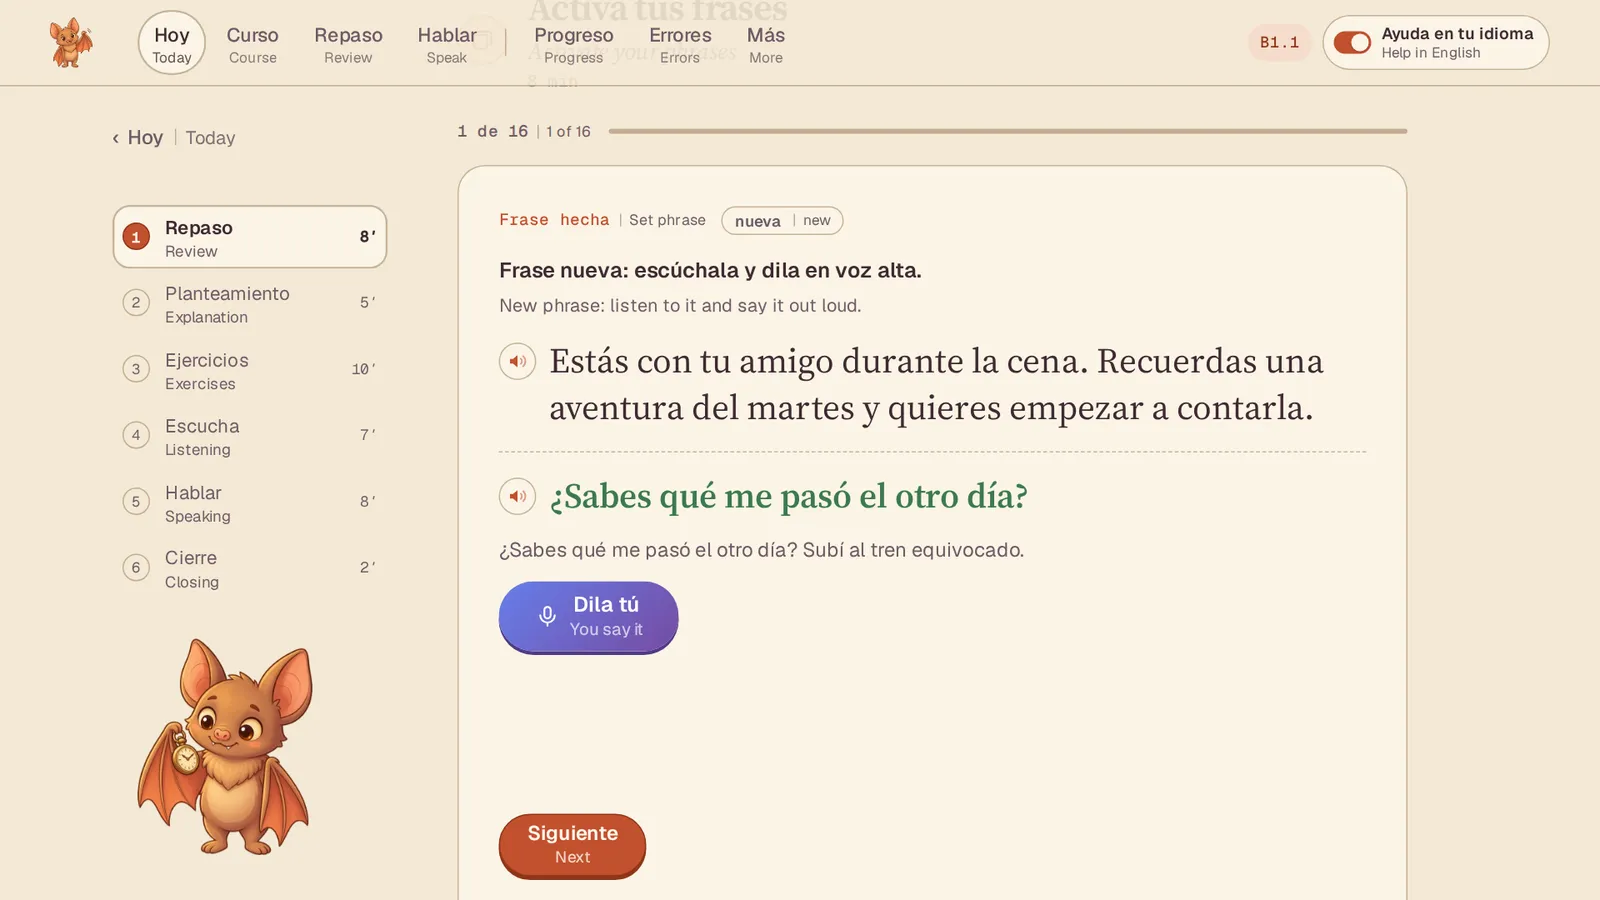Click the Siguiente / Next button
The image size is (1600, 900).
click(x=572, y=845)
